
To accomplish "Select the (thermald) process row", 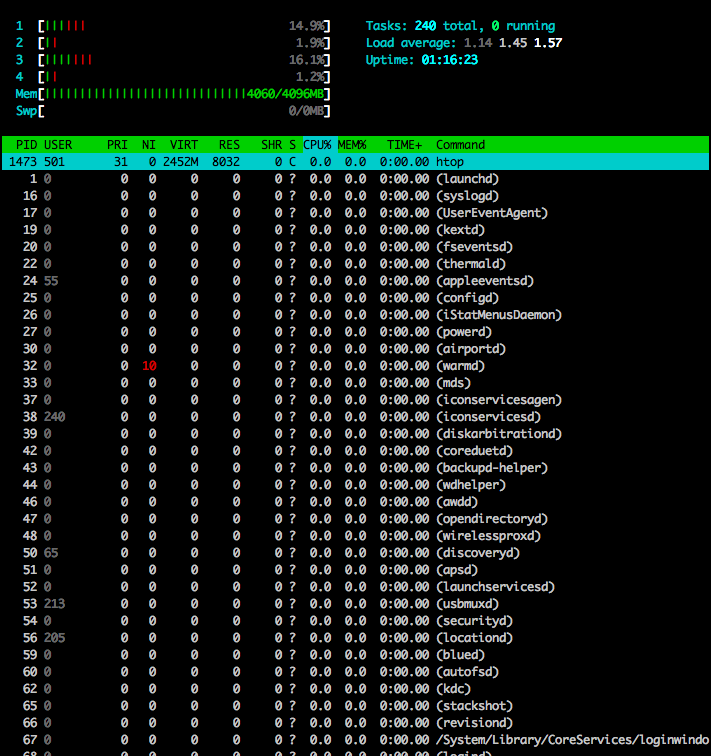I will pos(355,264).
